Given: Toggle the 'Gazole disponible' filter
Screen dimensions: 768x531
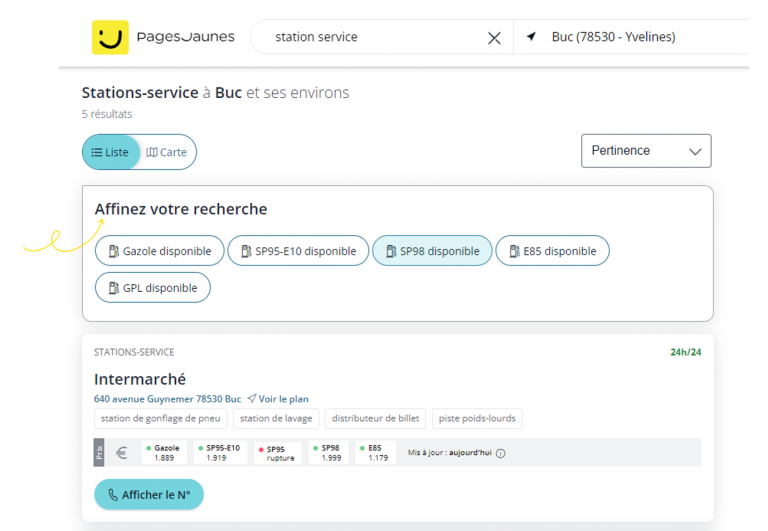Looking at the screenshot, I should click(160, 251).
